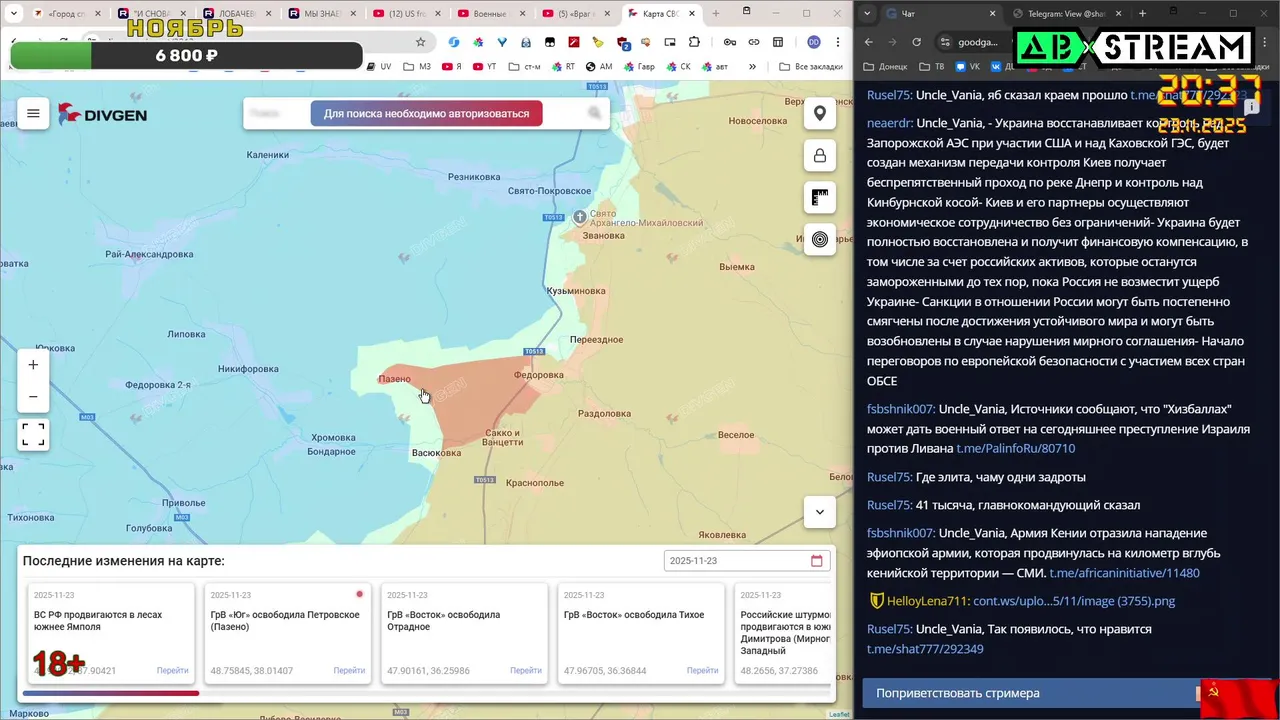Image resolution: width=1280 pixels, height=720 pixels.
Task: Follow Перейти on the Ямполя forest card
Action: (x=172, y=671)
